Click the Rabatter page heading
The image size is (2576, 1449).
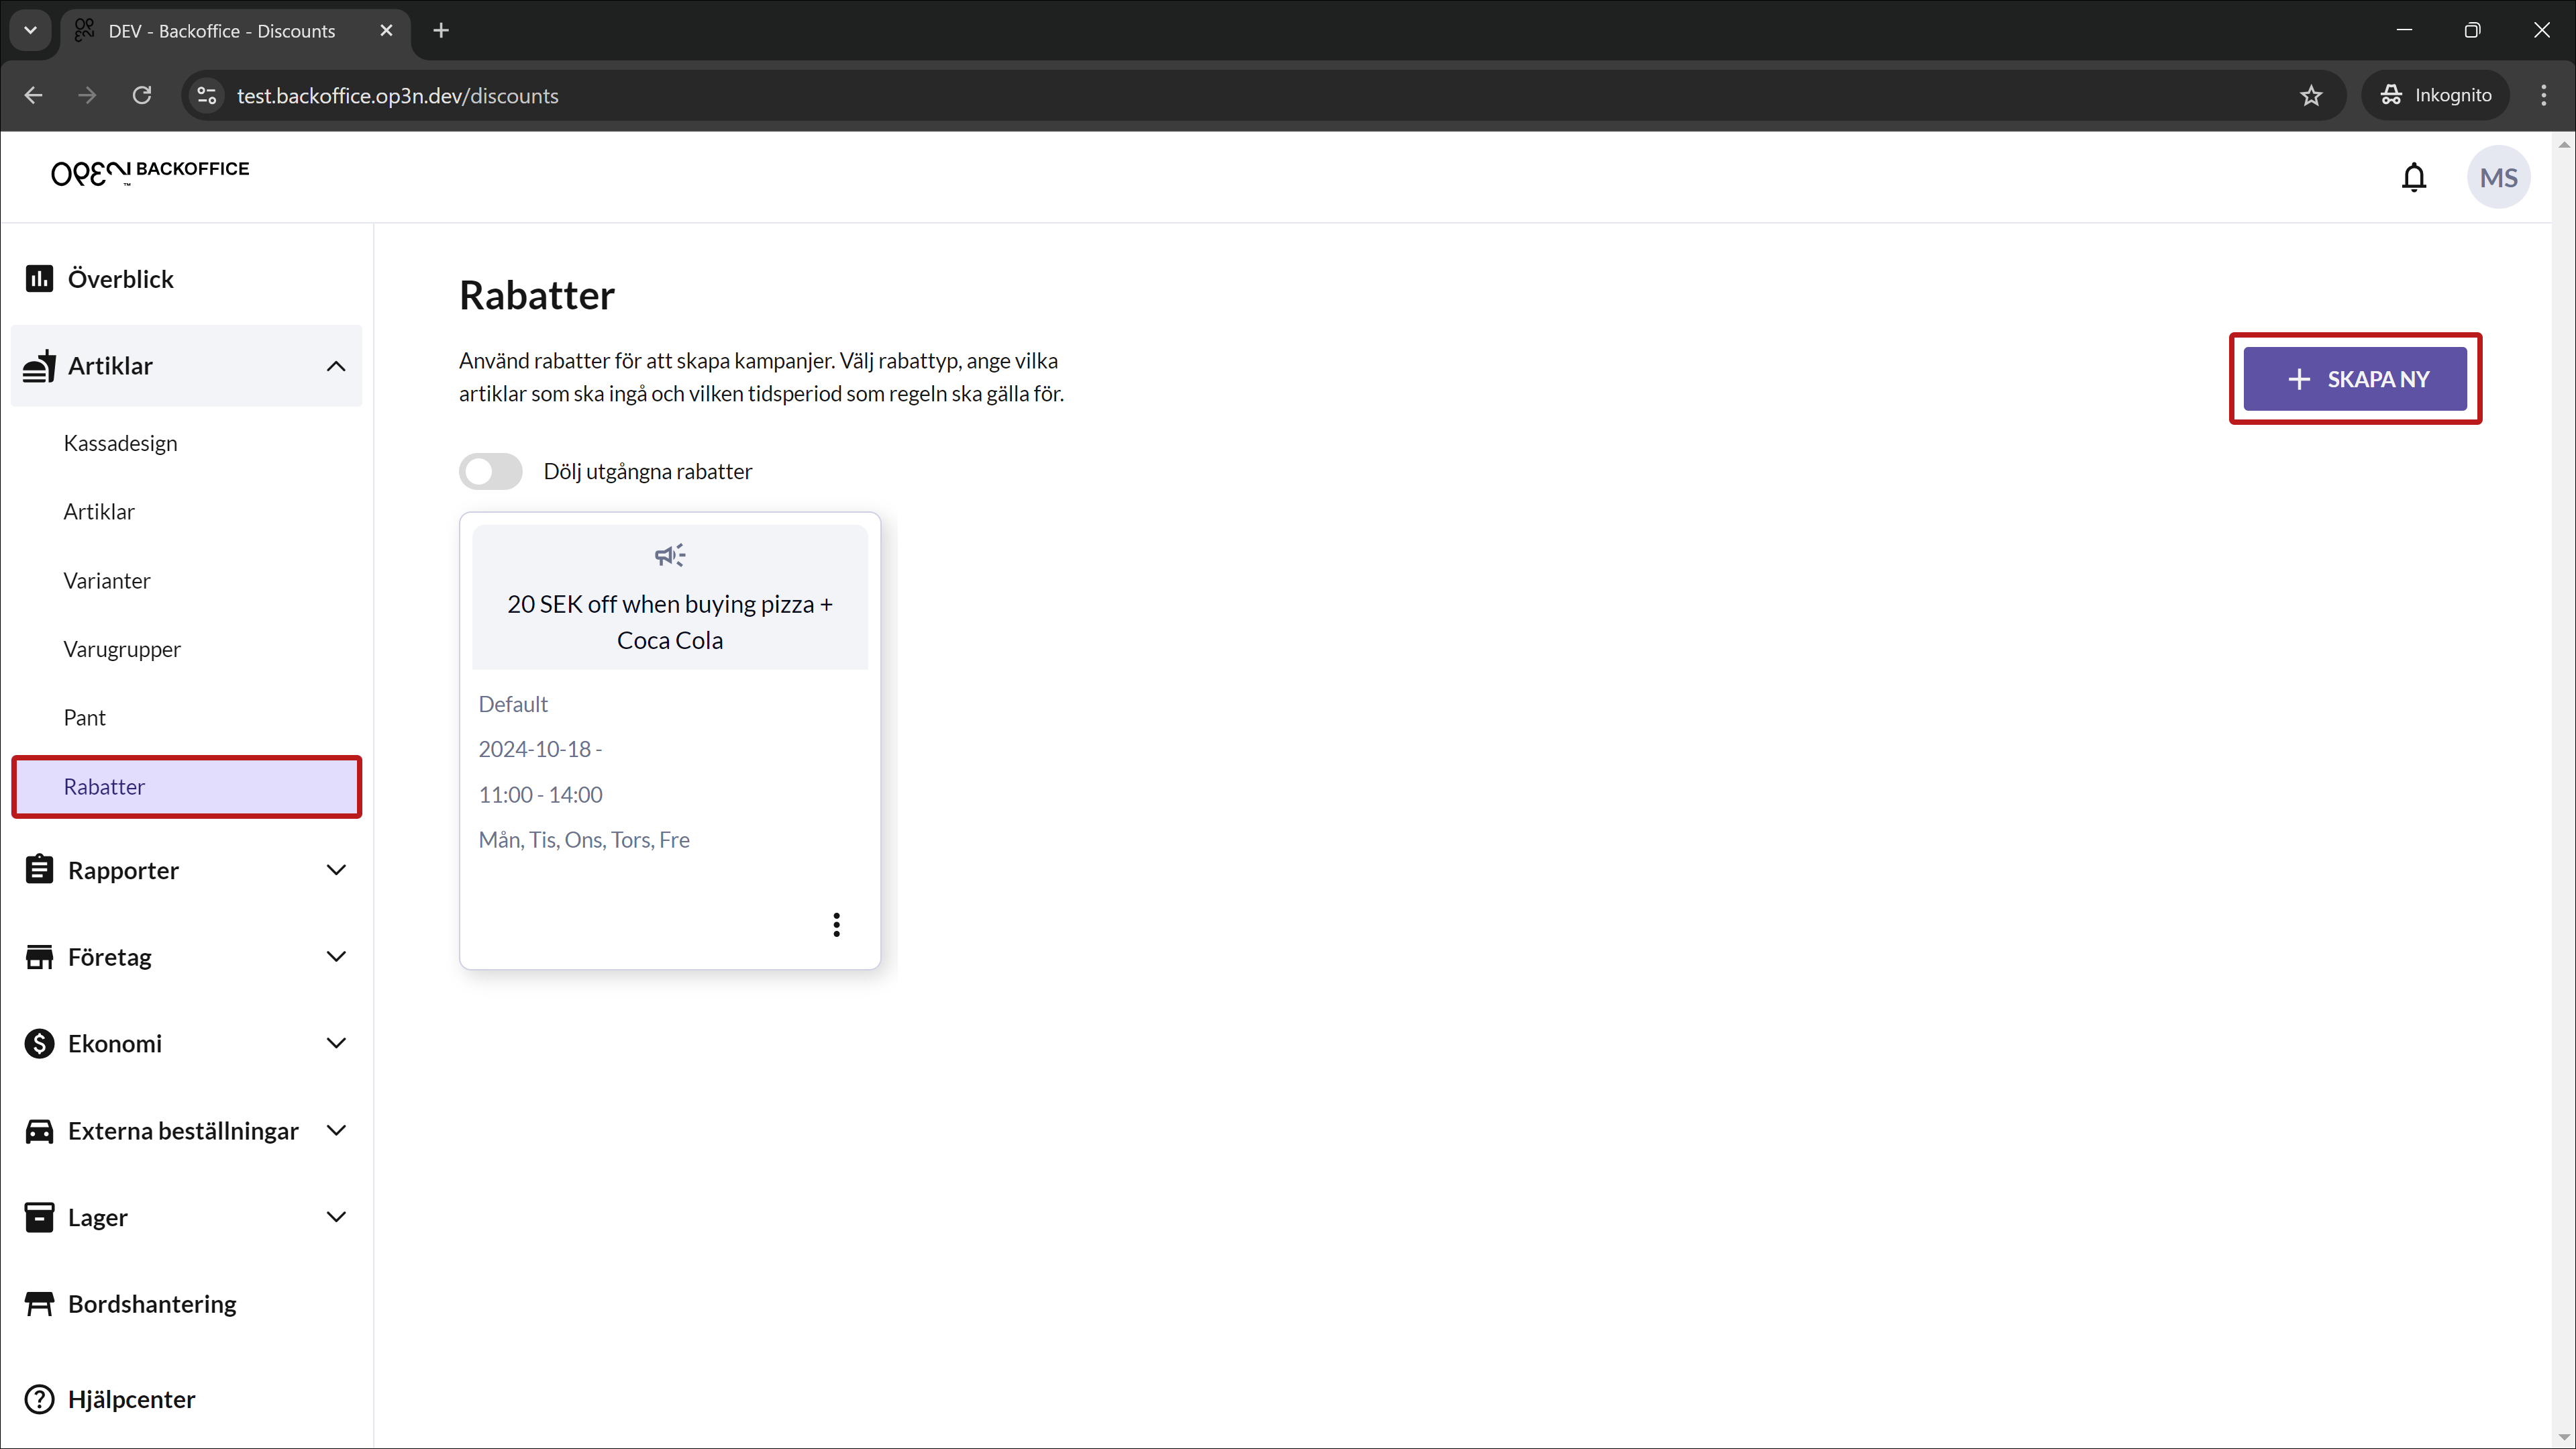click(537, 295)
